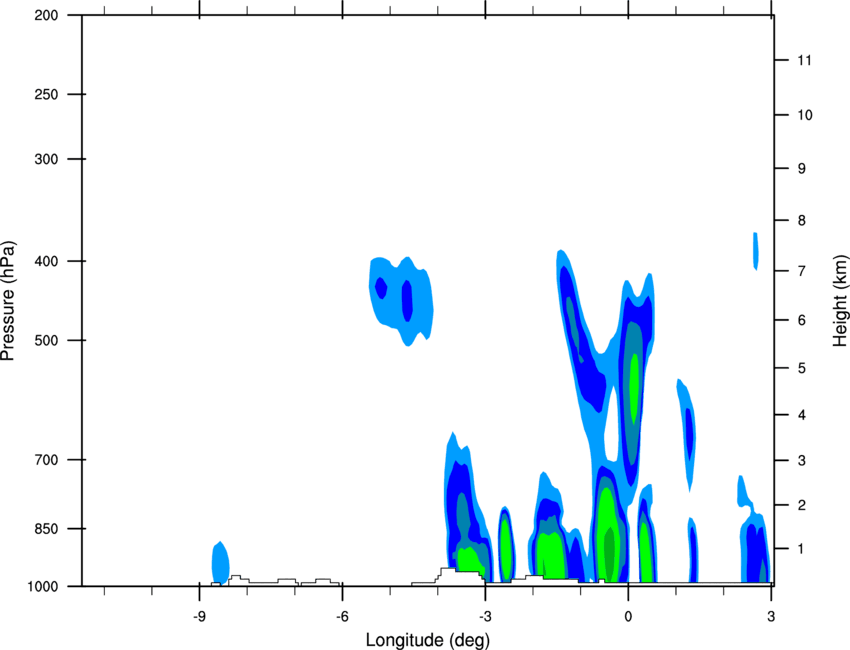Click the 'Longitude (deg)' axis title

(x=428, y=640)
